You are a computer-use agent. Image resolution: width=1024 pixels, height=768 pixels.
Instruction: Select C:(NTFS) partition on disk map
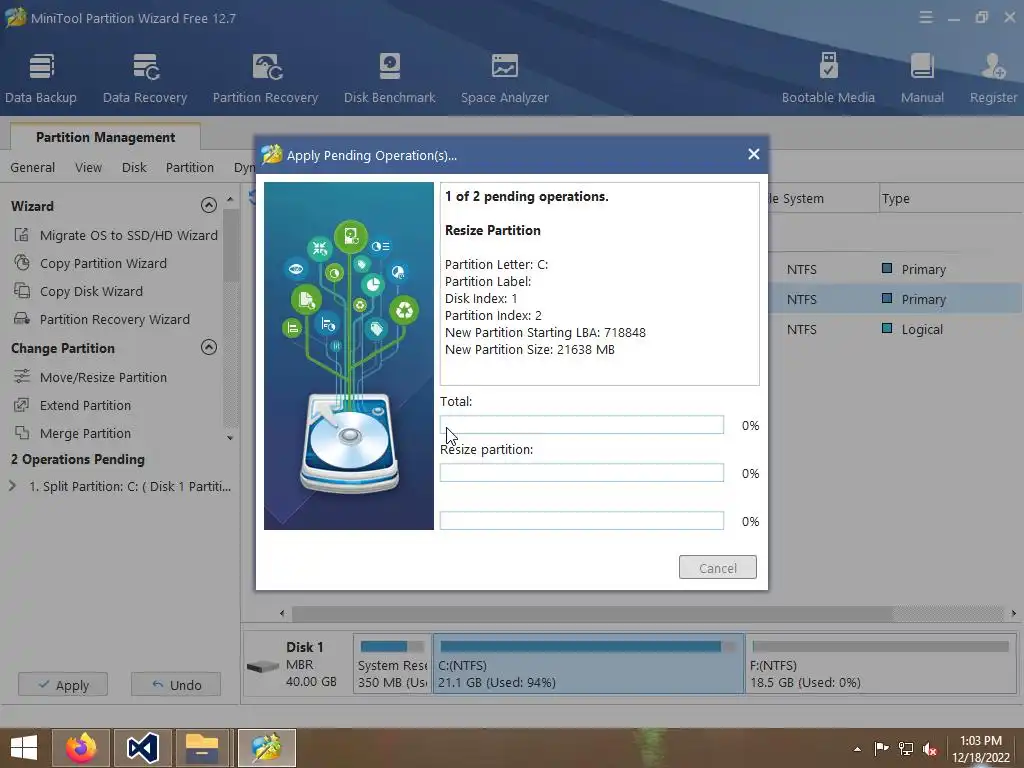point(588,664)
